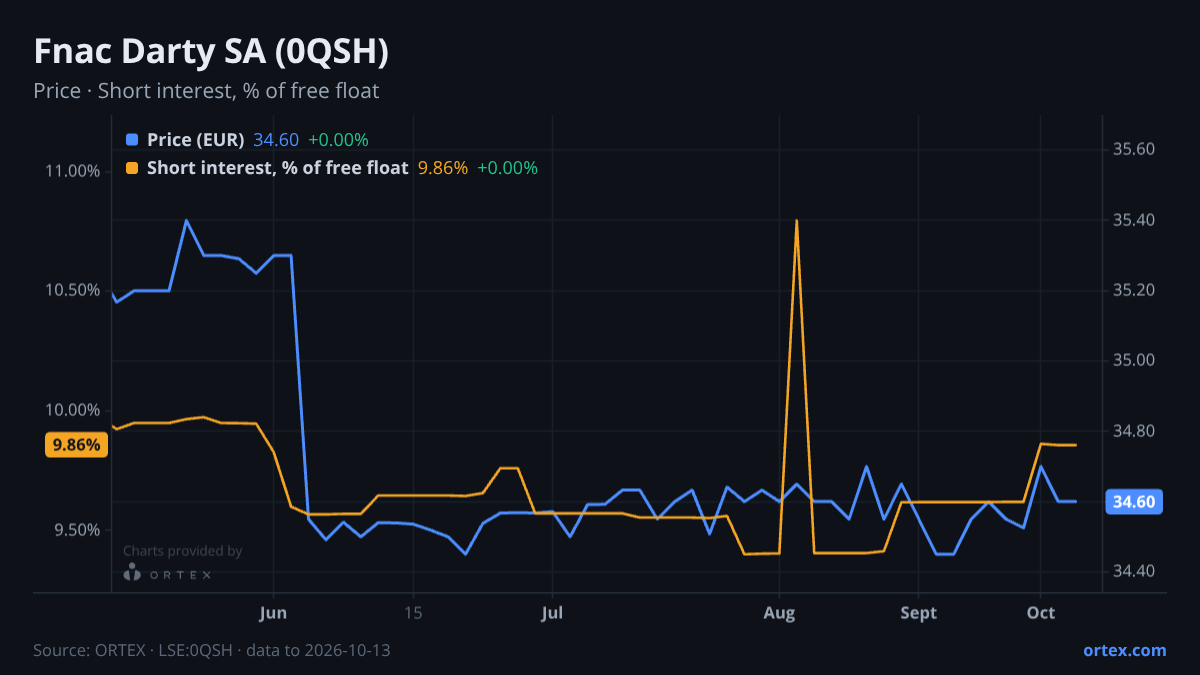This screenshot has height=675, width=1200.
Task: Click the blue price line peak before June
Action: (x=186, y=220)
